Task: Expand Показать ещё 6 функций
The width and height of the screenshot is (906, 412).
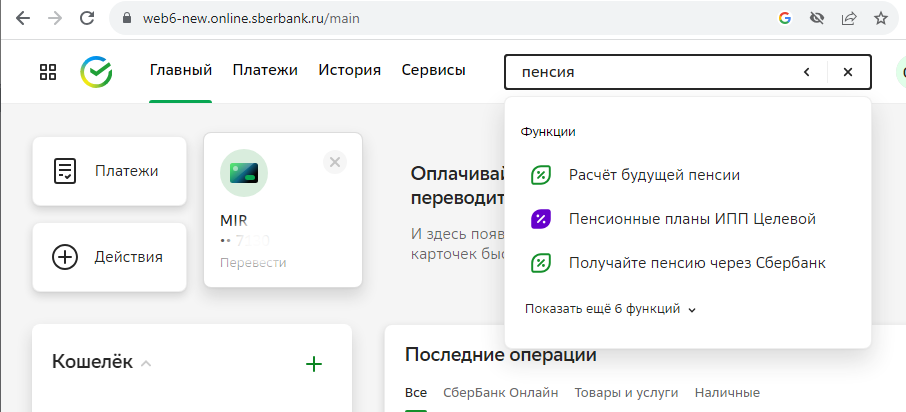Action: tap(610, 309)
